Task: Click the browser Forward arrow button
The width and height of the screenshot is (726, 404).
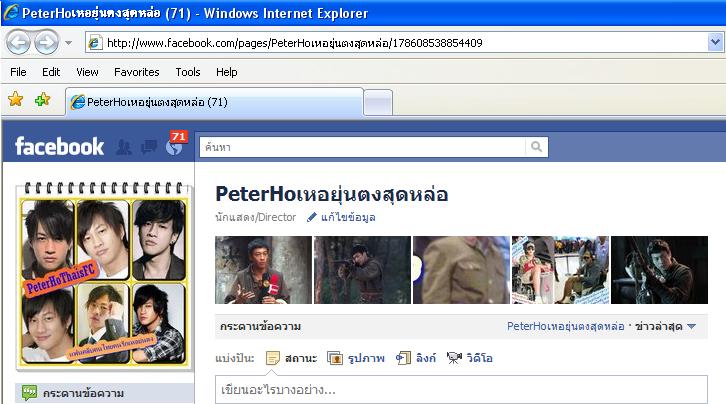Action: click(x=46, y=43)
